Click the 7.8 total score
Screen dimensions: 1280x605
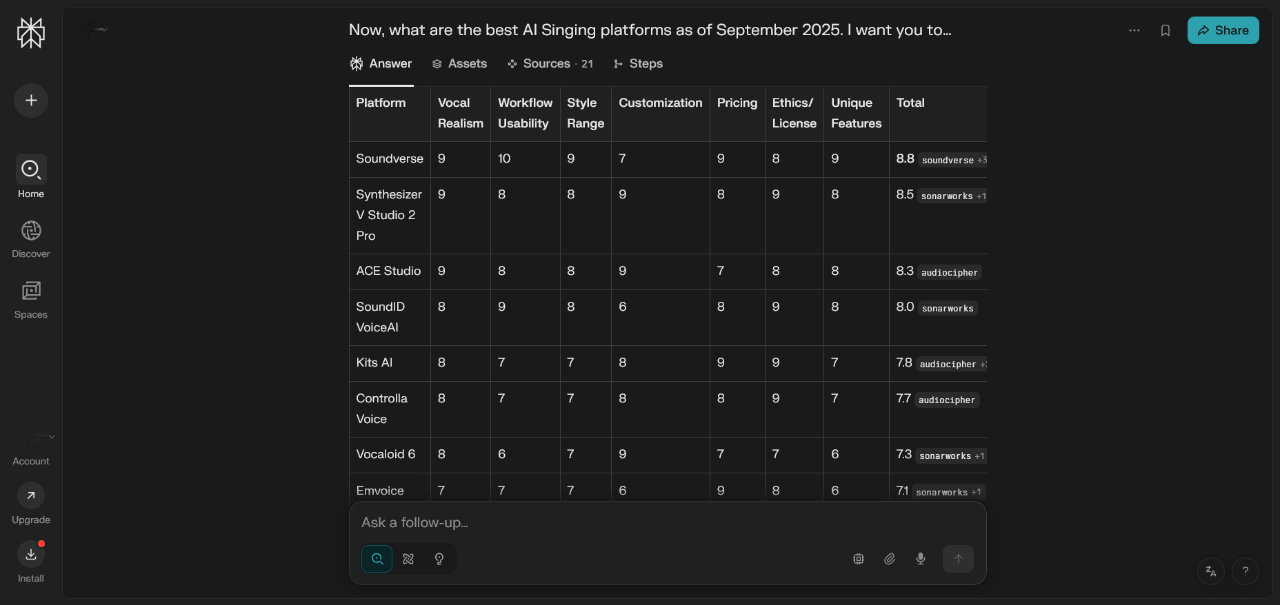(905, 363)
